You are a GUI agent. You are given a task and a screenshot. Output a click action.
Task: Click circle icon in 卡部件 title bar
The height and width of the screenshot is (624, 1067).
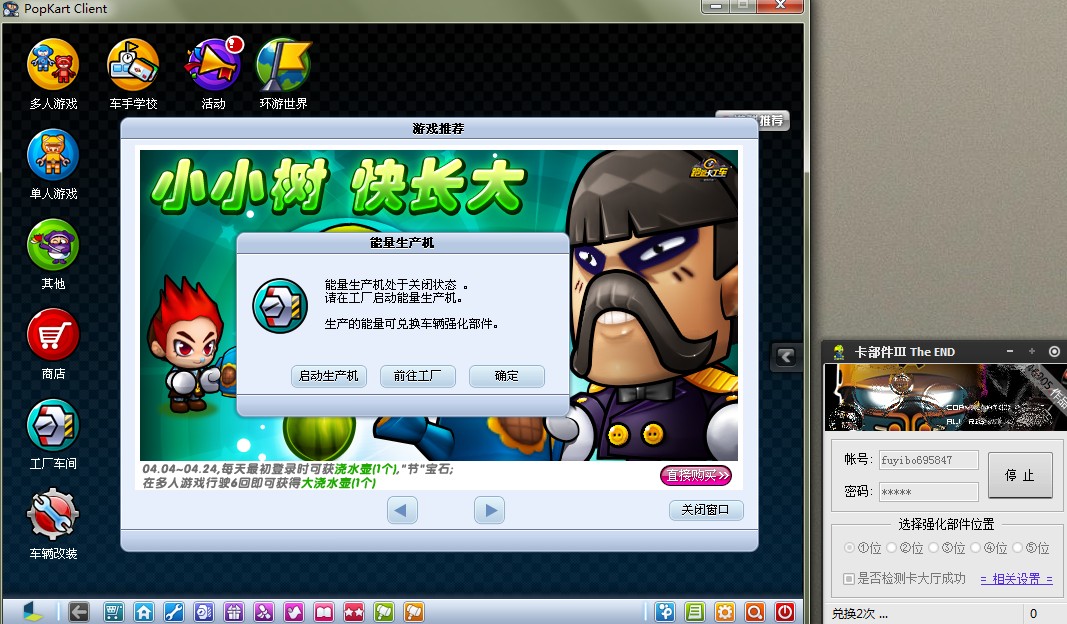1054,351
